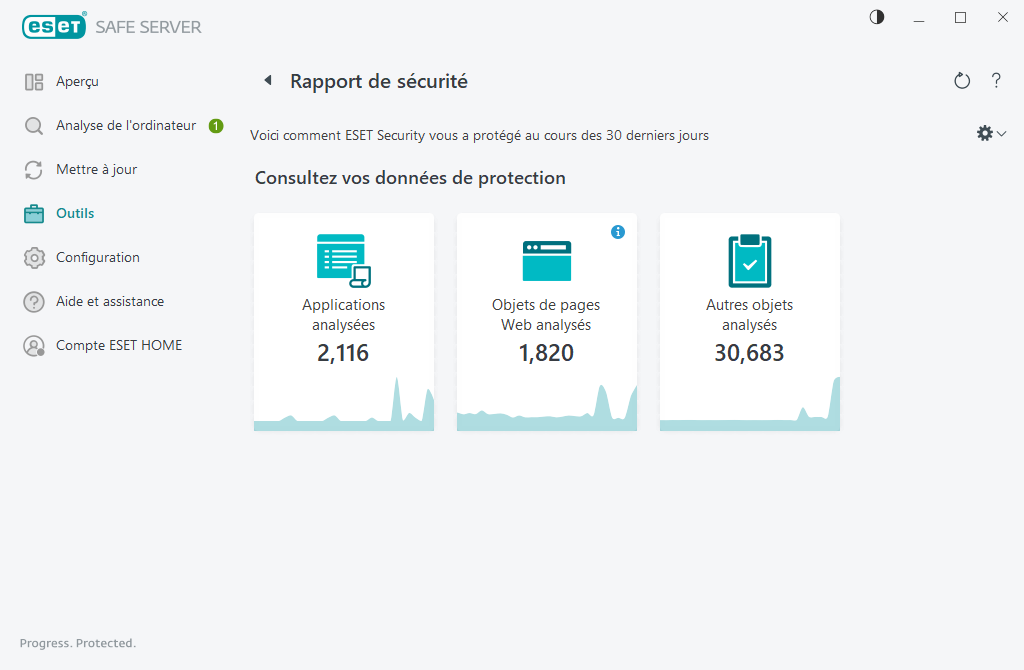
Task: Open the Outils toolbox icon
Action: coord(33,213)
